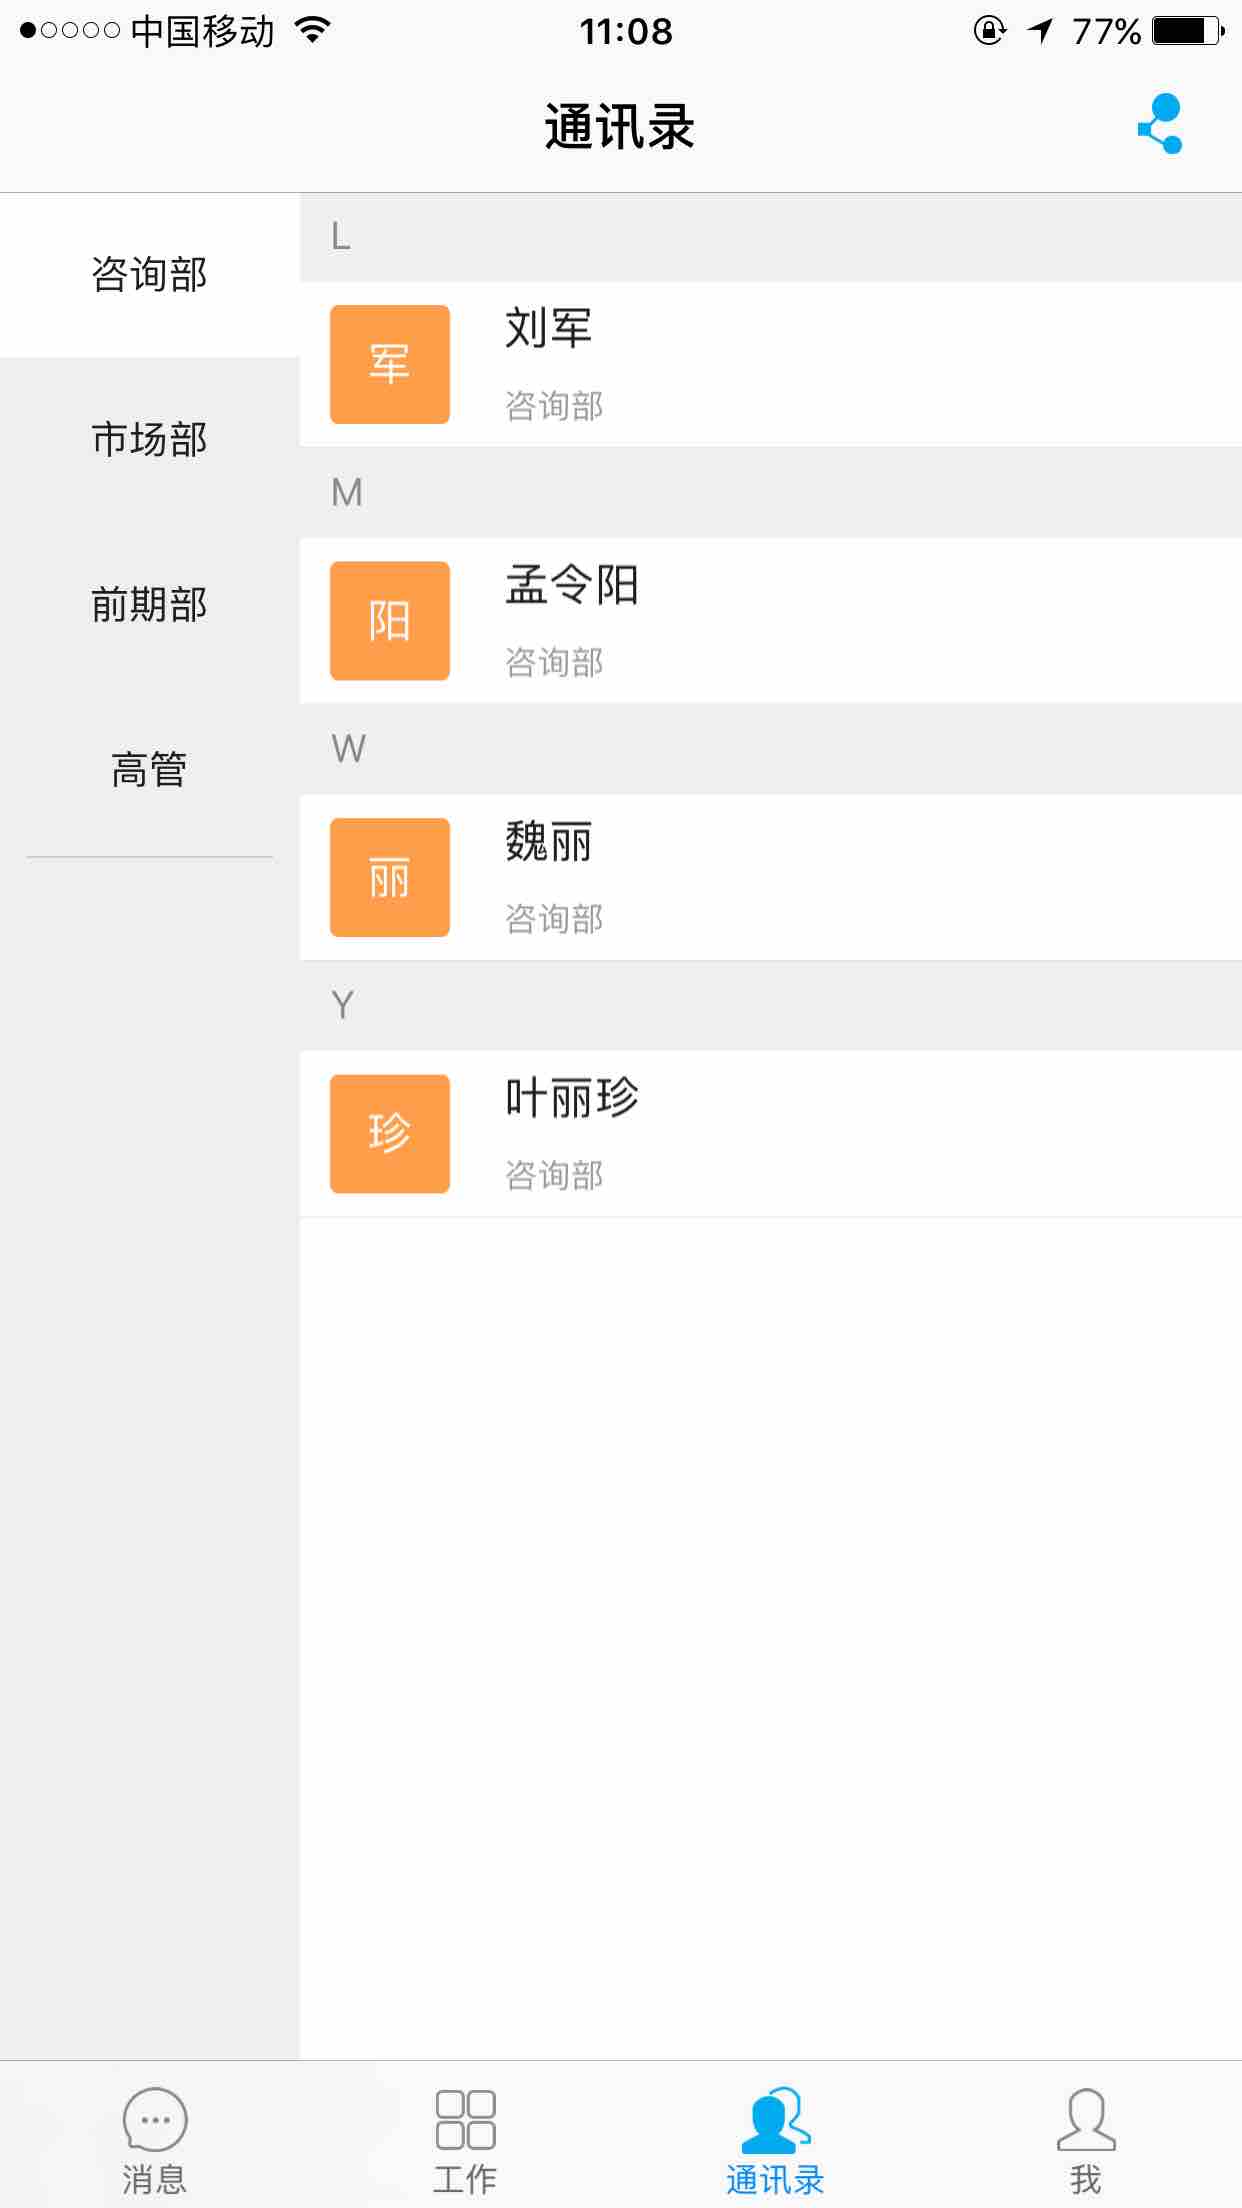Open contact 叶丽珍
The height and width of the screenshot is (2208, 1242).
tap(771, 1134)
